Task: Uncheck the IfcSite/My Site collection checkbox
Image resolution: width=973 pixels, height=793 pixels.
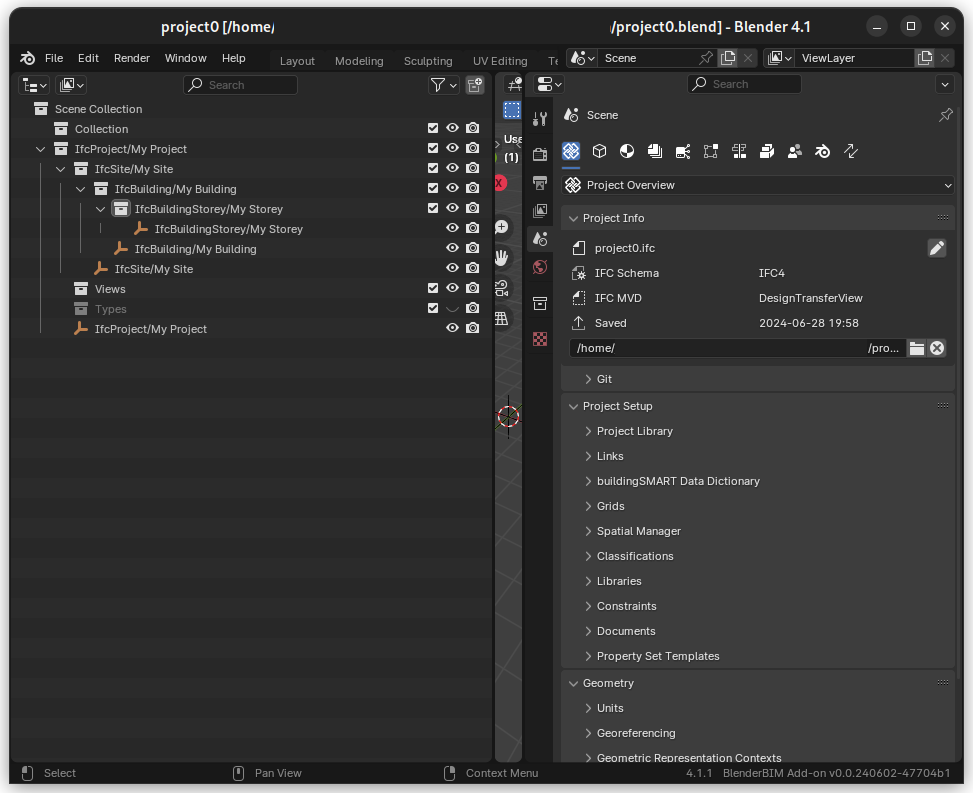Action: [433, 169]
